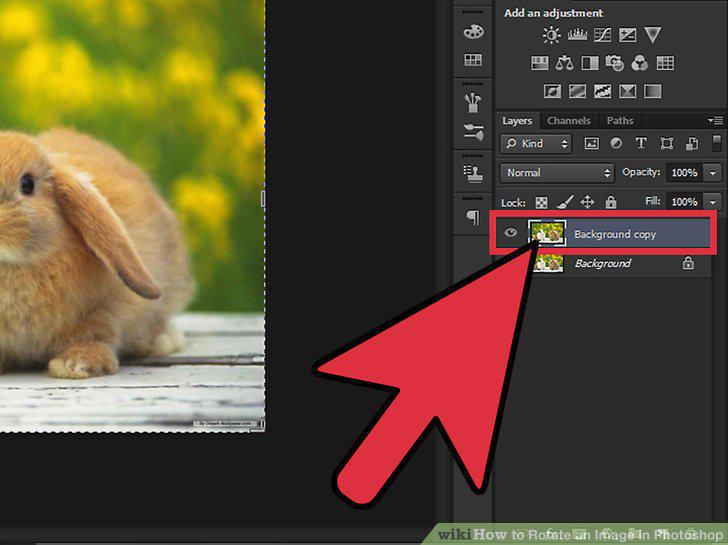The image size is (728, 545).
Task: Add a Threshold adjustment
Action: (x=602, y=91)
